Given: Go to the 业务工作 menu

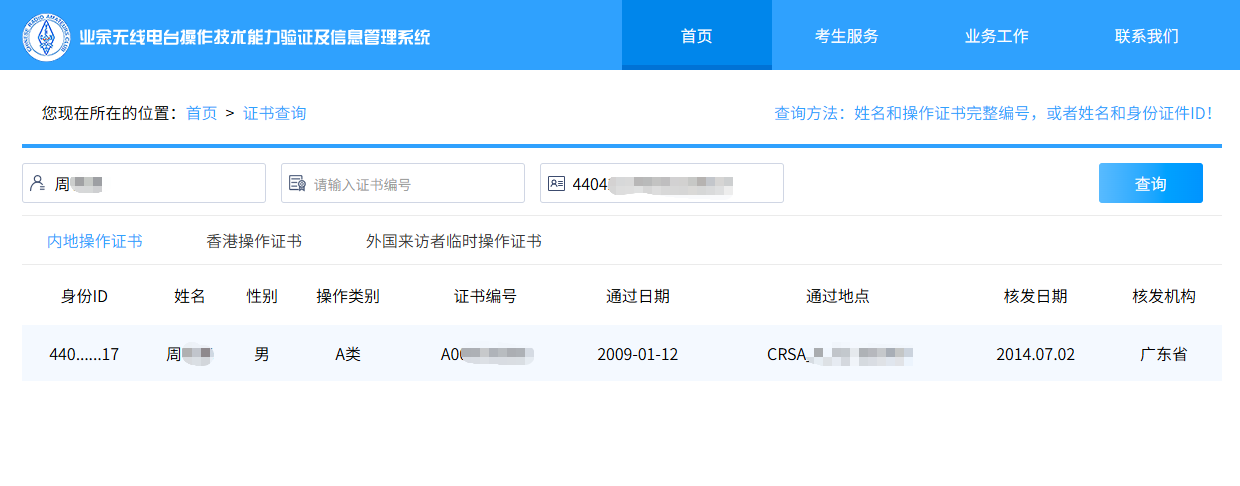Looking at the screenshot, I should (x=996, y=36).
